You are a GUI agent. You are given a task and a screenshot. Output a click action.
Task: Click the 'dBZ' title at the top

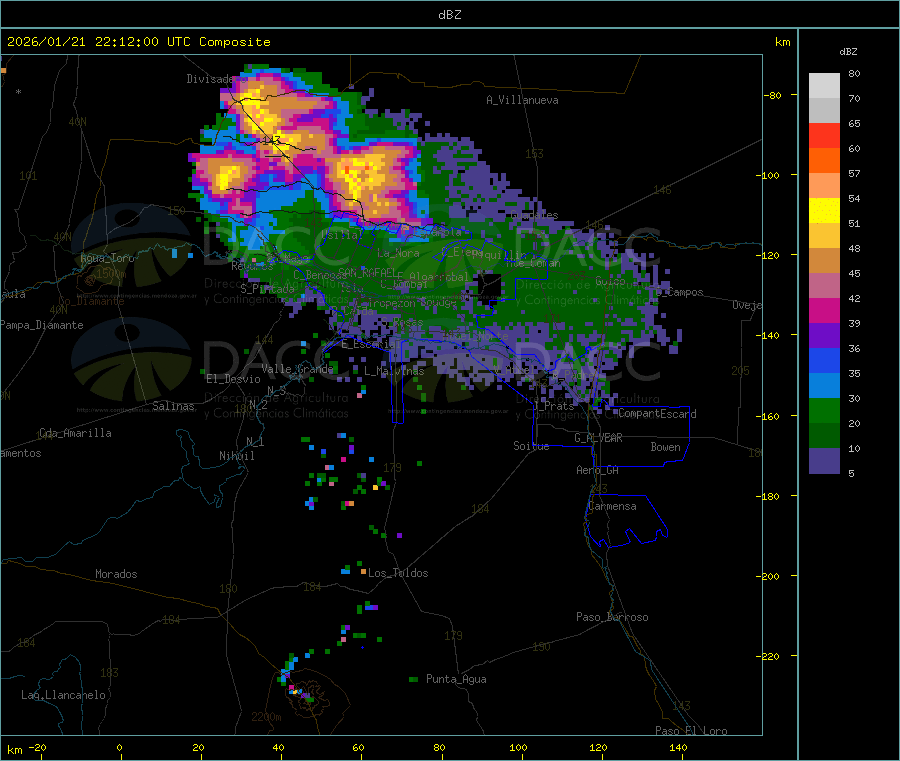click(449, 15)
